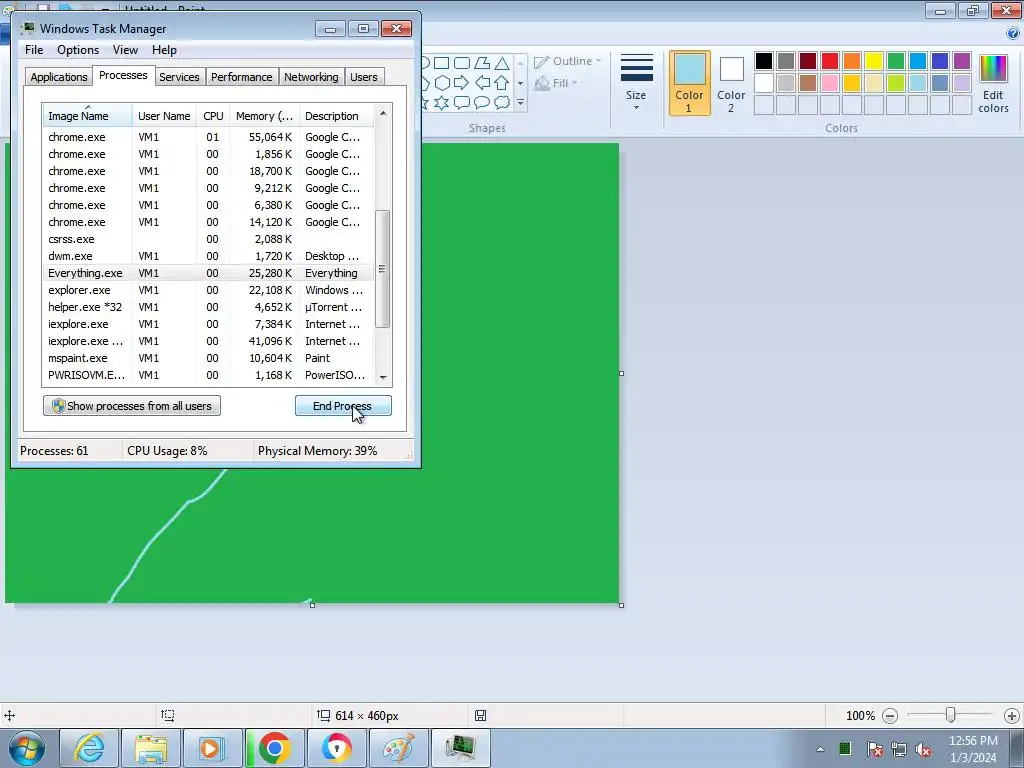Switch to Paint on the taskbar
Screen dimensions: 1024x768
pos(398,748)
